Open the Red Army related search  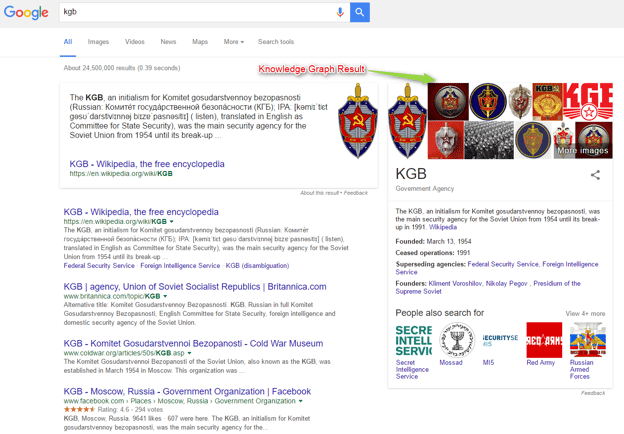click(x=544, y=344)
